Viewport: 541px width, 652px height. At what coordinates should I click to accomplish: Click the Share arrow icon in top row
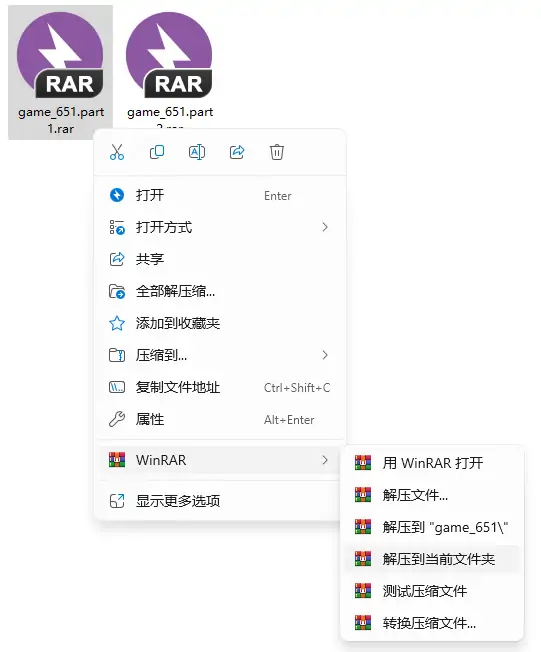click(x=237, y=152)
